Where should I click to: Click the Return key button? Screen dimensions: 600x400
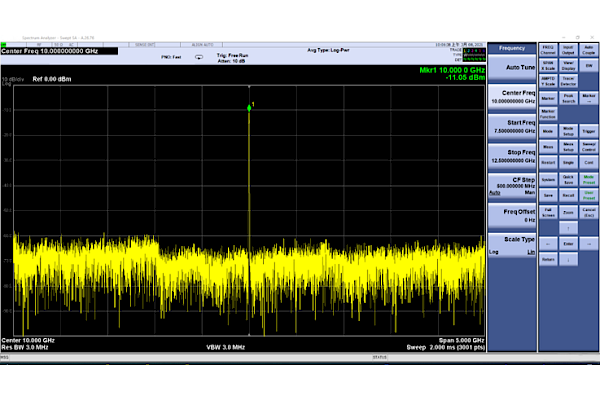[x=548, y=259]
